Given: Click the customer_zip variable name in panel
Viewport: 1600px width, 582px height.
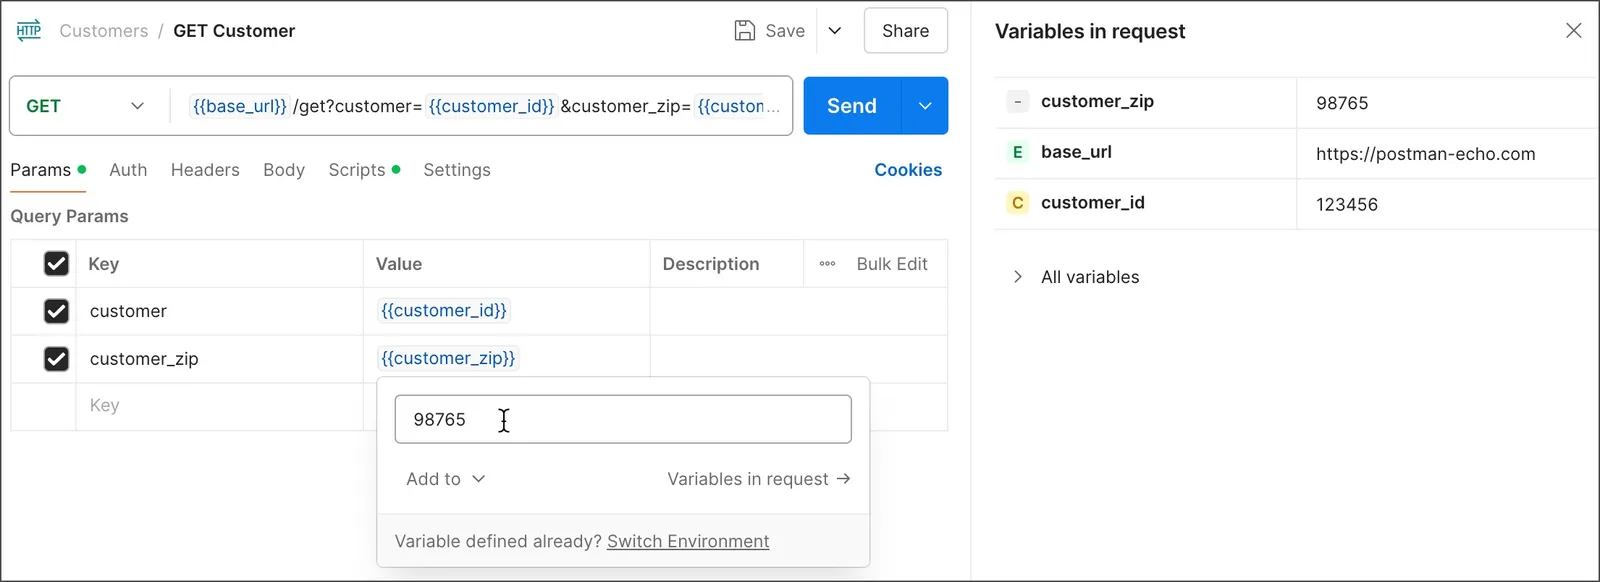Looking at the screenshot, I should point(1097,101).
